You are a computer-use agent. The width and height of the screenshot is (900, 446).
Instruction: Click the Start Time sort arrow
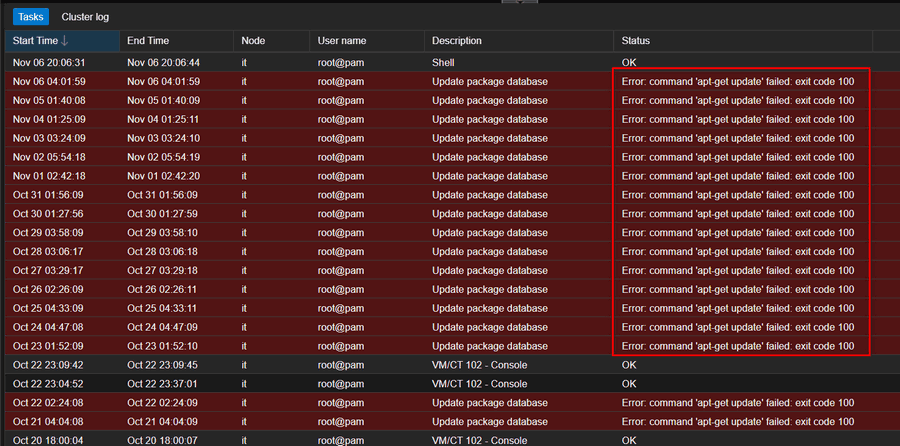pos(66,41)
